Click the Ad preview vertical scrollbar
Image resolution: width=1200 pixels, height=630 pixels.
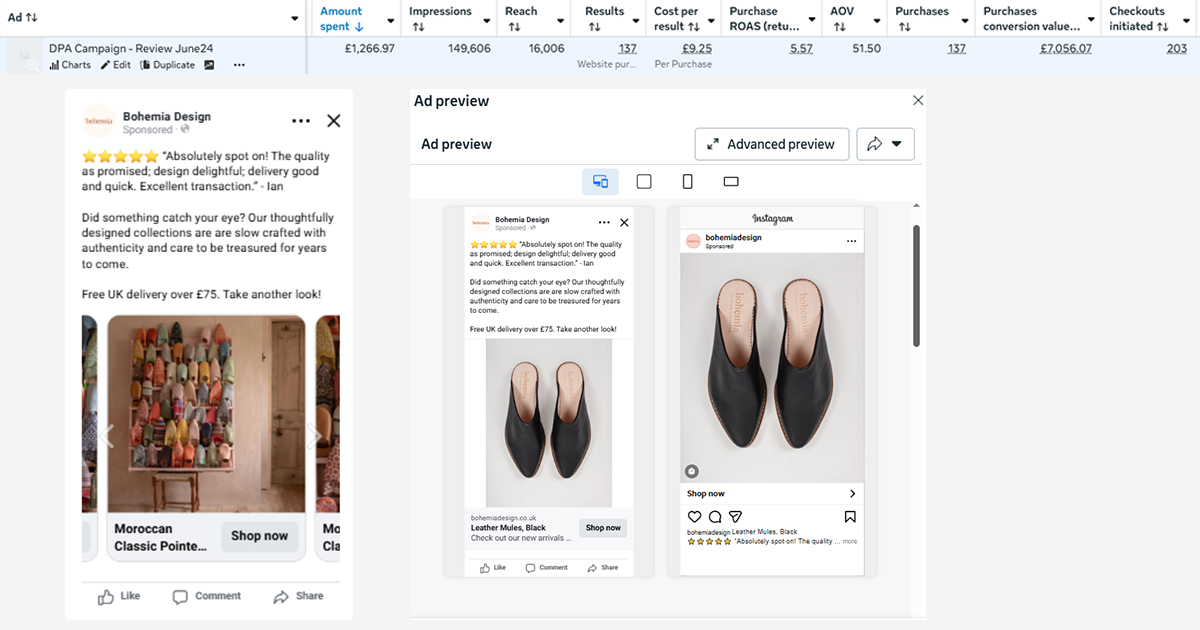[916, 286]
